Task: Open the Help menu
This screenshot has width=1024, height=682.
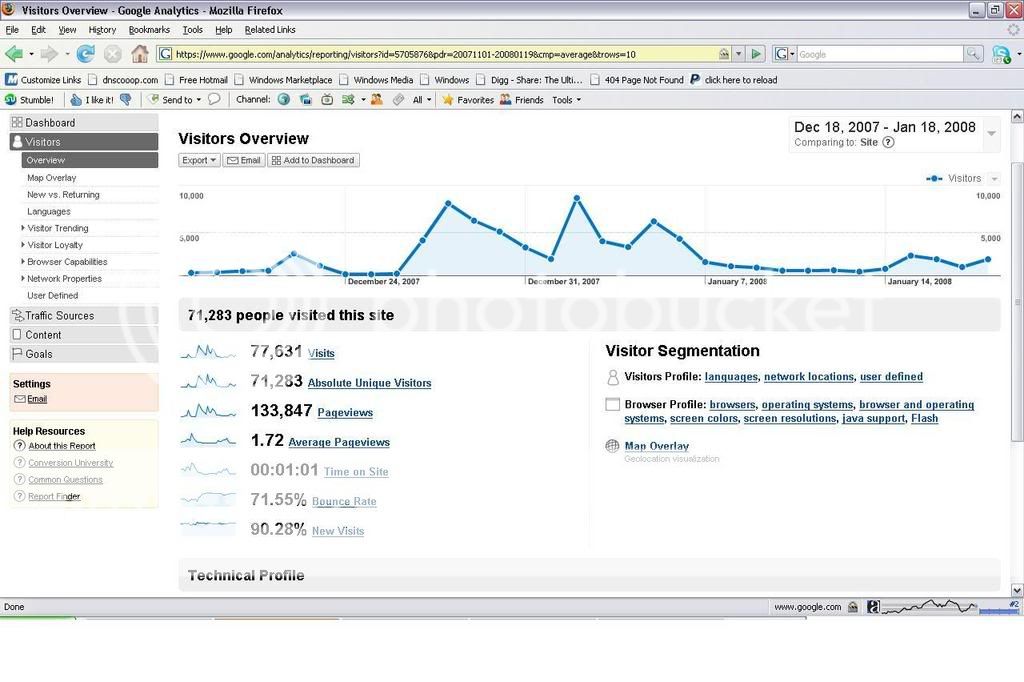Action: click(223, 29)
